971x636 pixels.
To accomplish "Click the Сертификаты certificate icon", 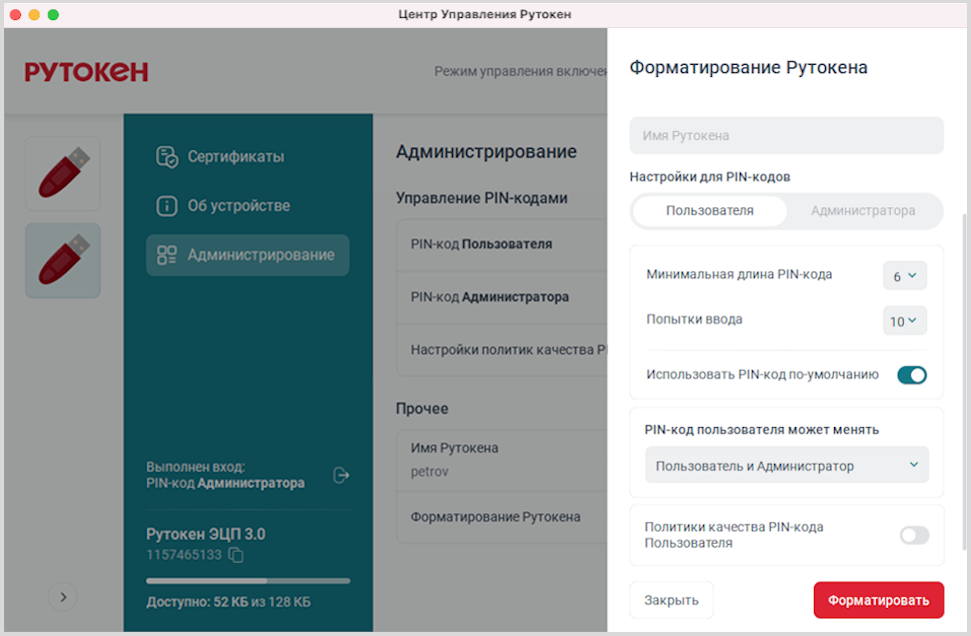I will (167, 157).
